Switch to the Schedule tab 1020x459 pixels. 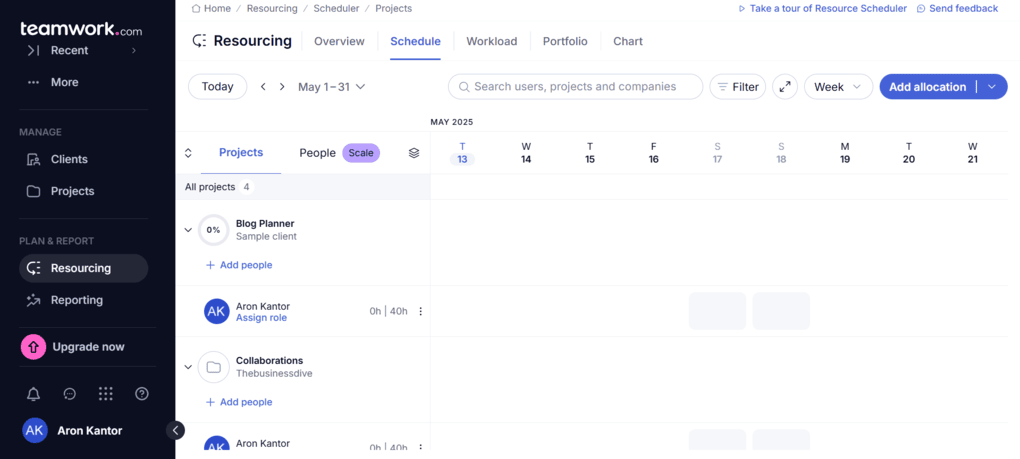pos(415,42)
